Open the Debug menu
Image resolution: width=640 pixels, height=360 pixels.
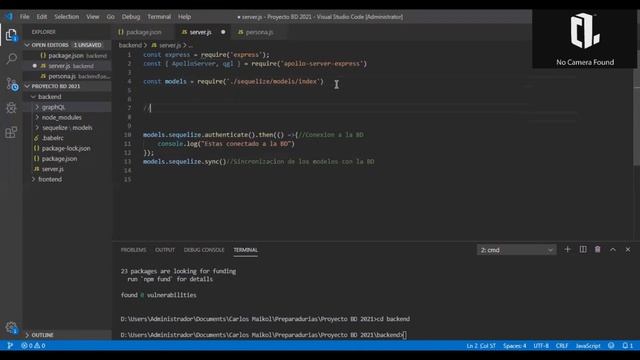coord(131,17)
